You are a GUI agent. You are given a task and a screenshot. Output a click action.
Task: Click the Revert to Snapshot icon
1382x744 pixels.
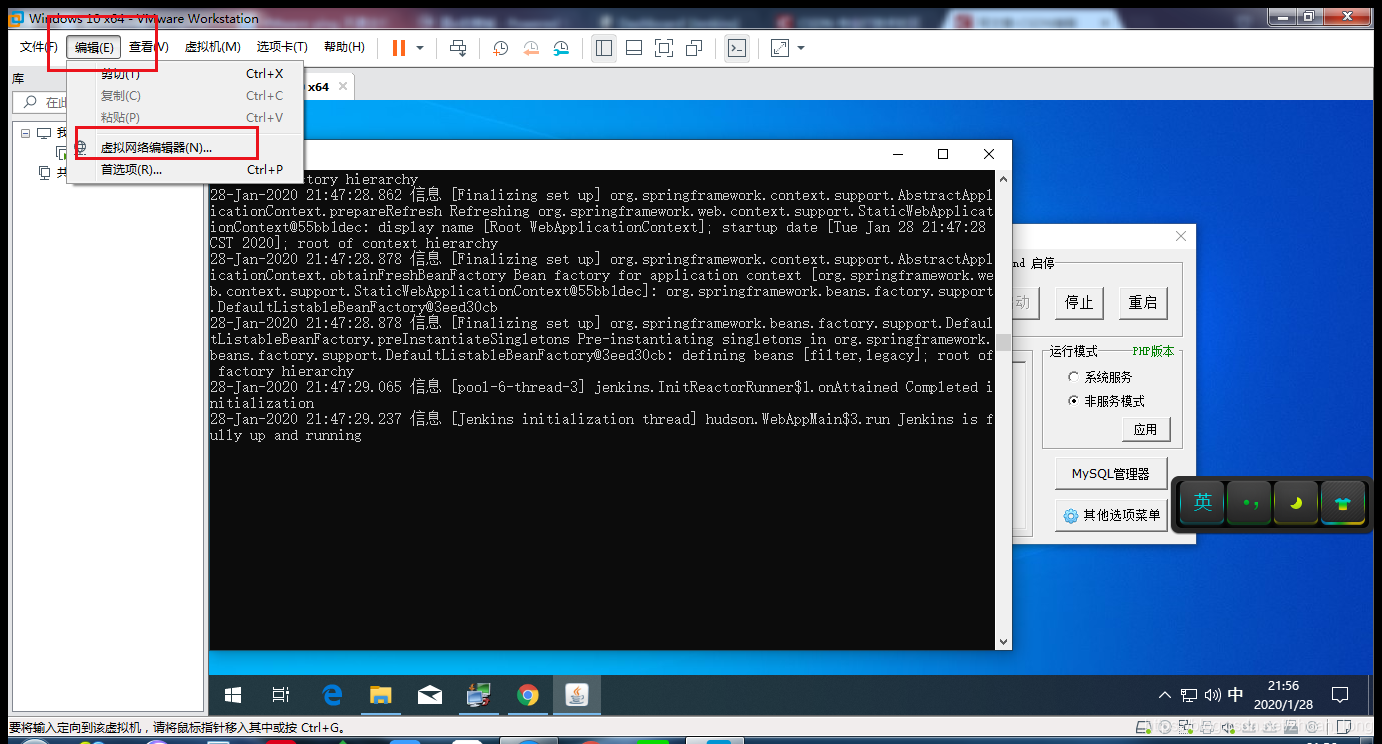click(x=530, y=48)
